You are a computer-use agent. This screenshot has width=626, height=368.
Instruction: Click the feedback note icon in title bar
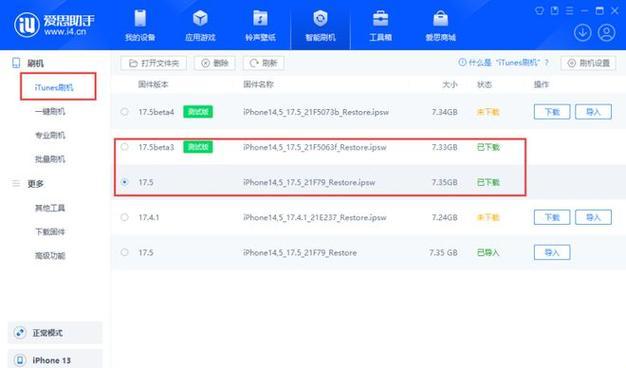555,11
